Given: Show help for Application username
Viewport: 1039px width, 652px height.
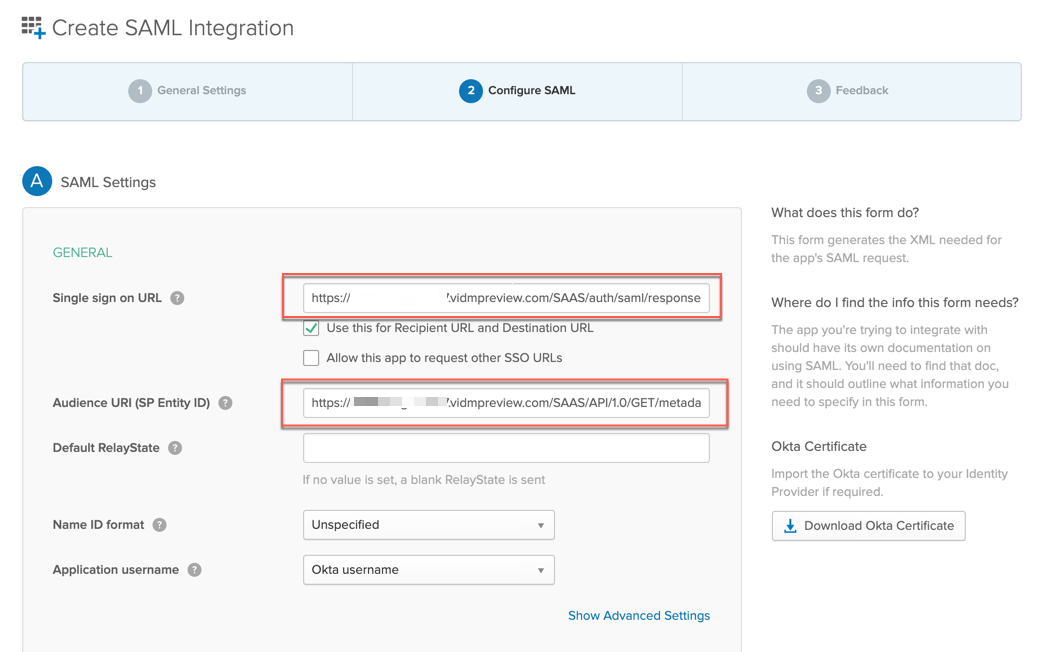Looking at the screenshot, I should point(194,570).
